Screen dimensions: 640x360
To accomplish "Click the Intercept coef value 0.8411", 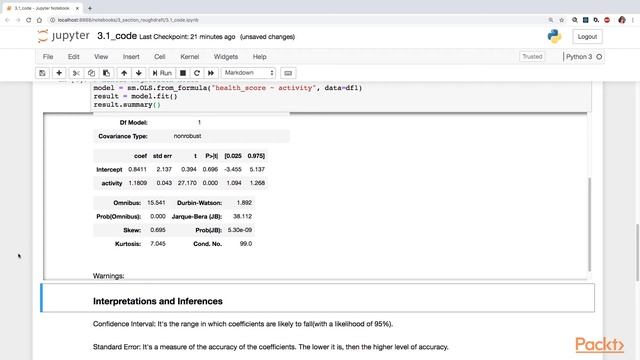I will coord(137,169).
